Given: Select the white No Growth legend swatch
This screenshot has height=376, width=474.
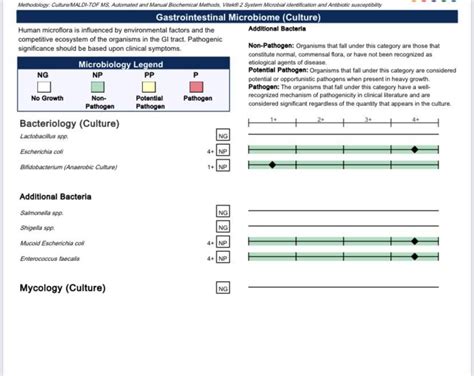Looking at the screenshot, I should tap(44, 87).
